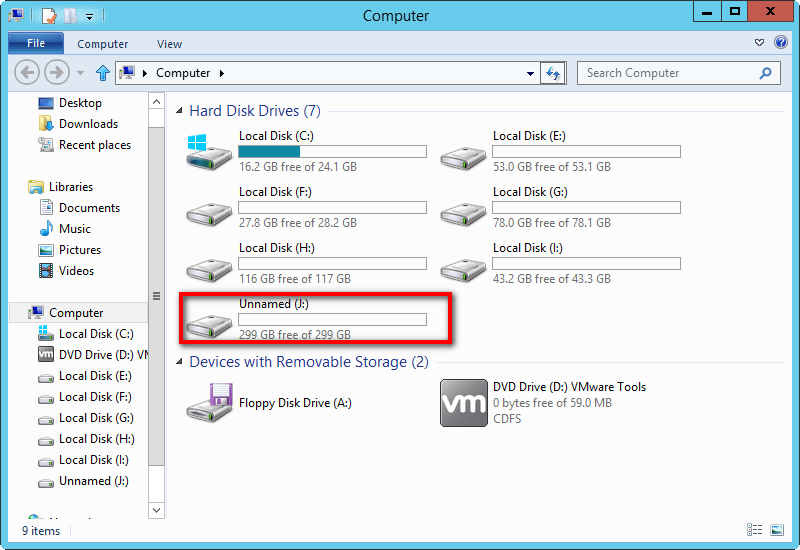Open the File ribbon tab
This screenshot has height=550, width=800.
click(x=36, y=43)
